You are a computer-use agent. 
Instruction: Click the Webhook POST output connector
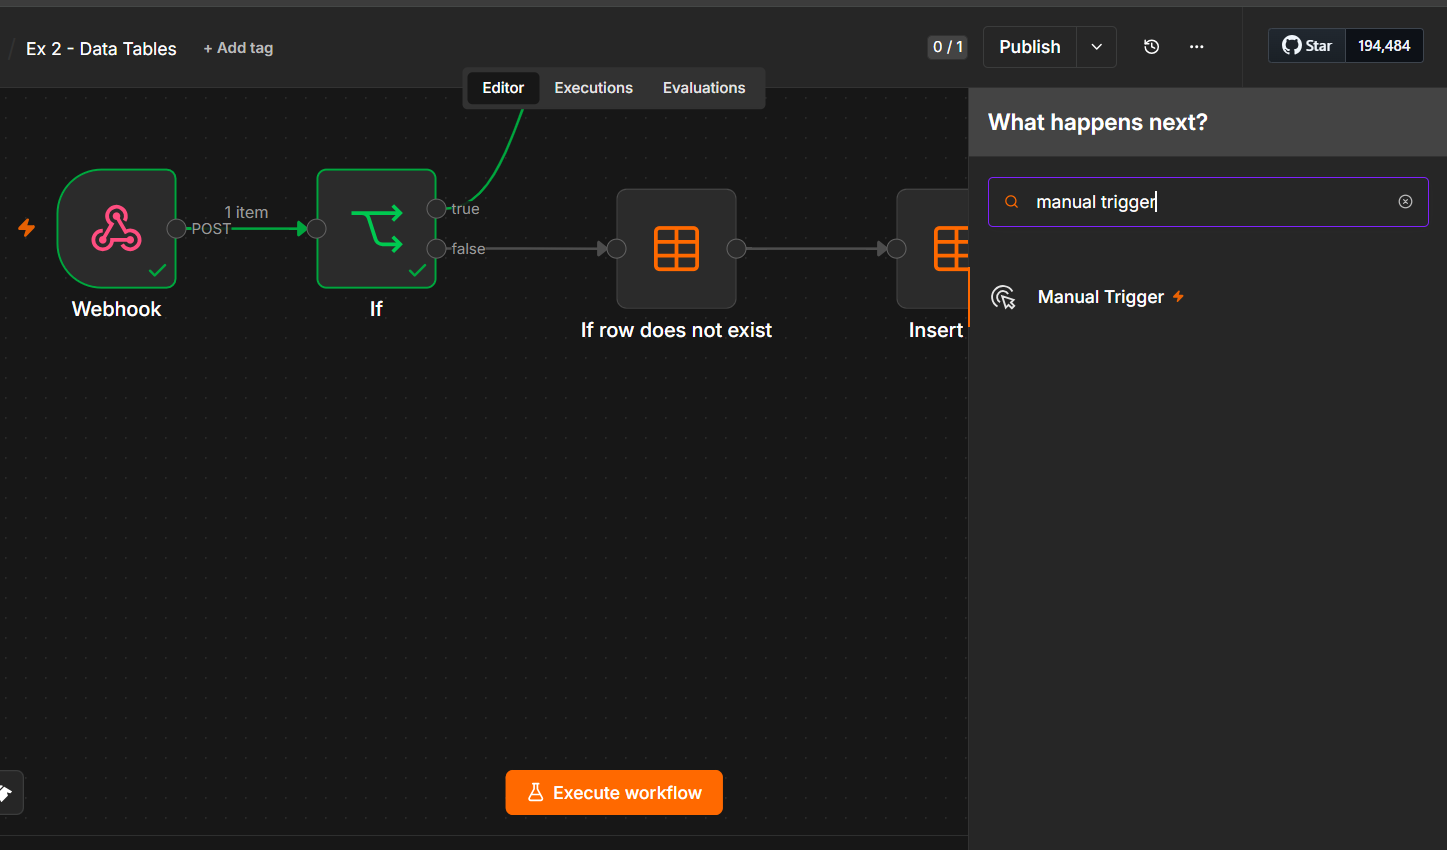(176, 228)
